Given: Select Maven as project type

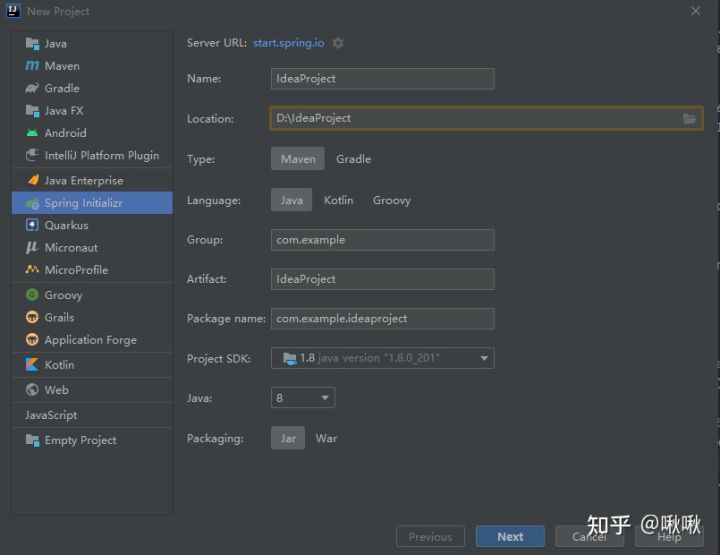Looking at the screenshot, I should tap(298, 159).
